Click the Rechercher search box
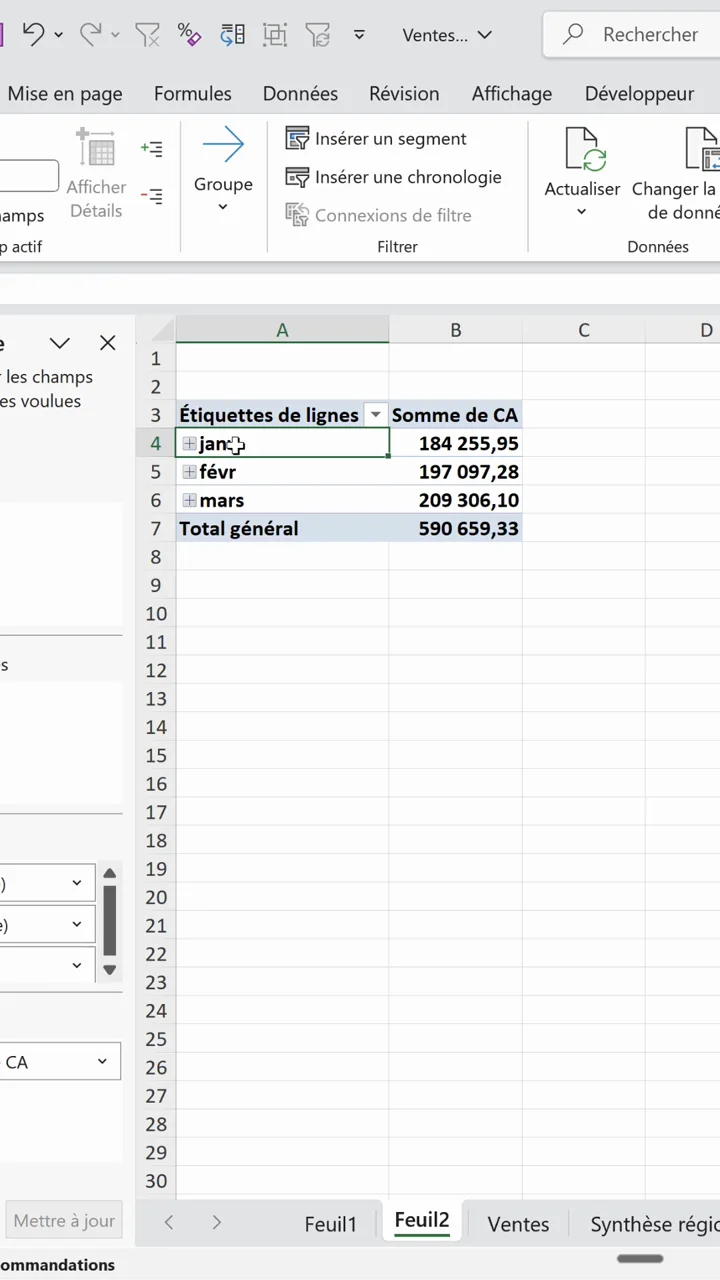This screenshot has width=720, height=1280. tap(631, 34)
